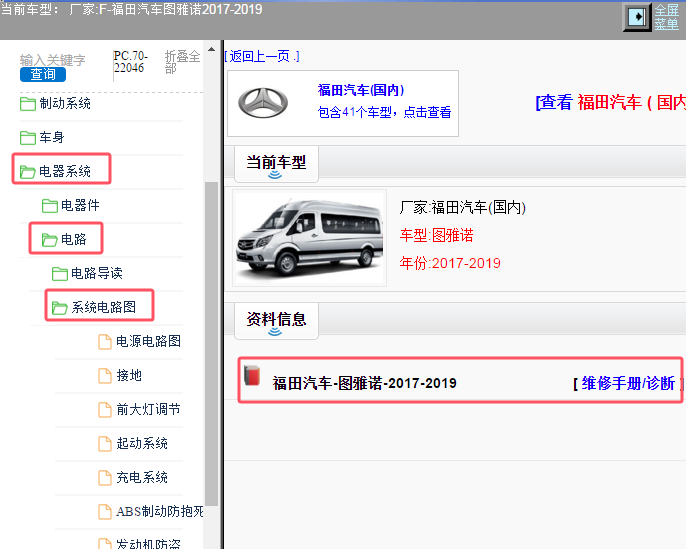Screen dimensions: 686x549
Task: Select the 电器件 tree label
Action: (80, 205)
